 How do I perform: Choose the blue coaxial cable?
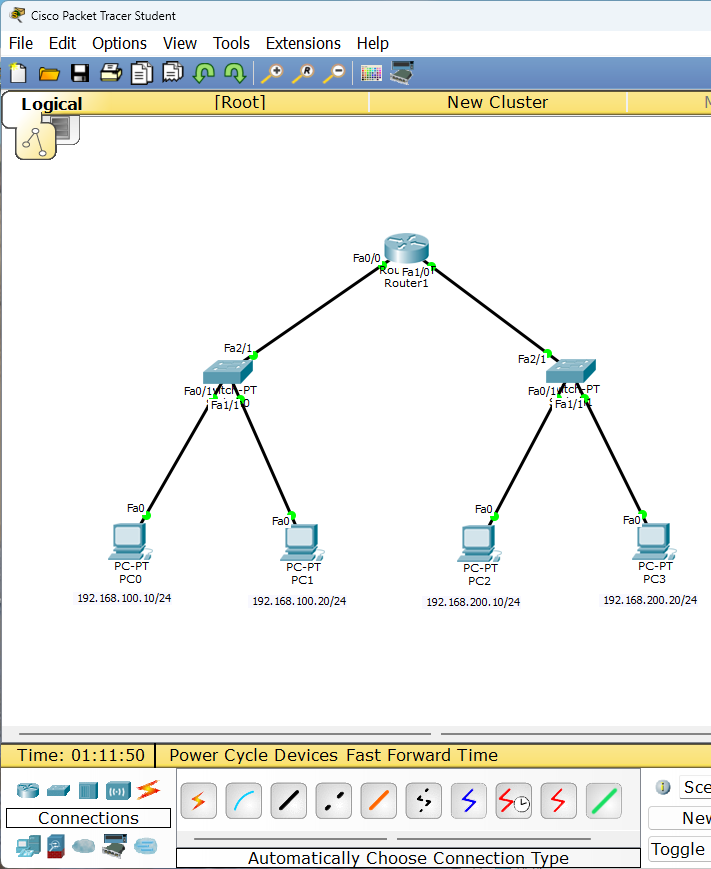click(468, 801)
